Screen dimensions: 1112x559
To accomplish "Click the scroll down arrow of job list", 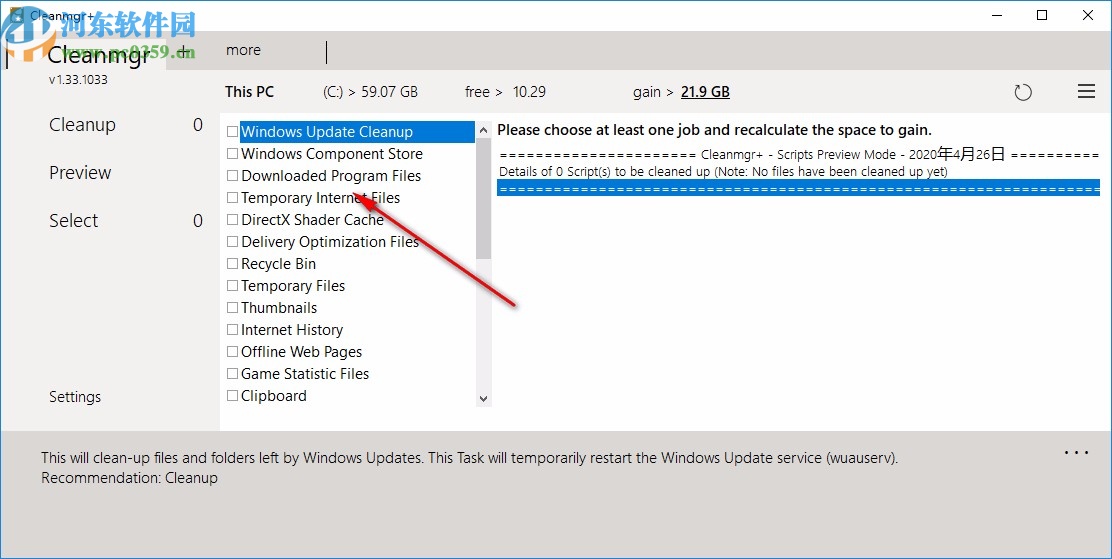I will click(x=484, y=398).
